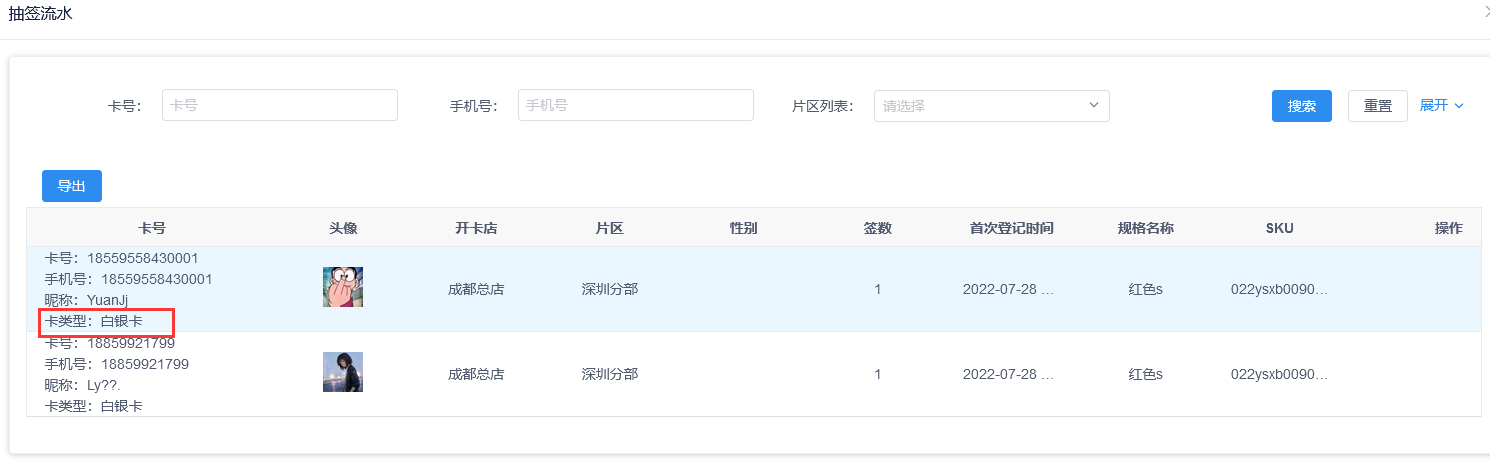Click the 手机号 search input field
Image resolution: width=1490 pixels, height=473 pixels.
click(635, 105)
